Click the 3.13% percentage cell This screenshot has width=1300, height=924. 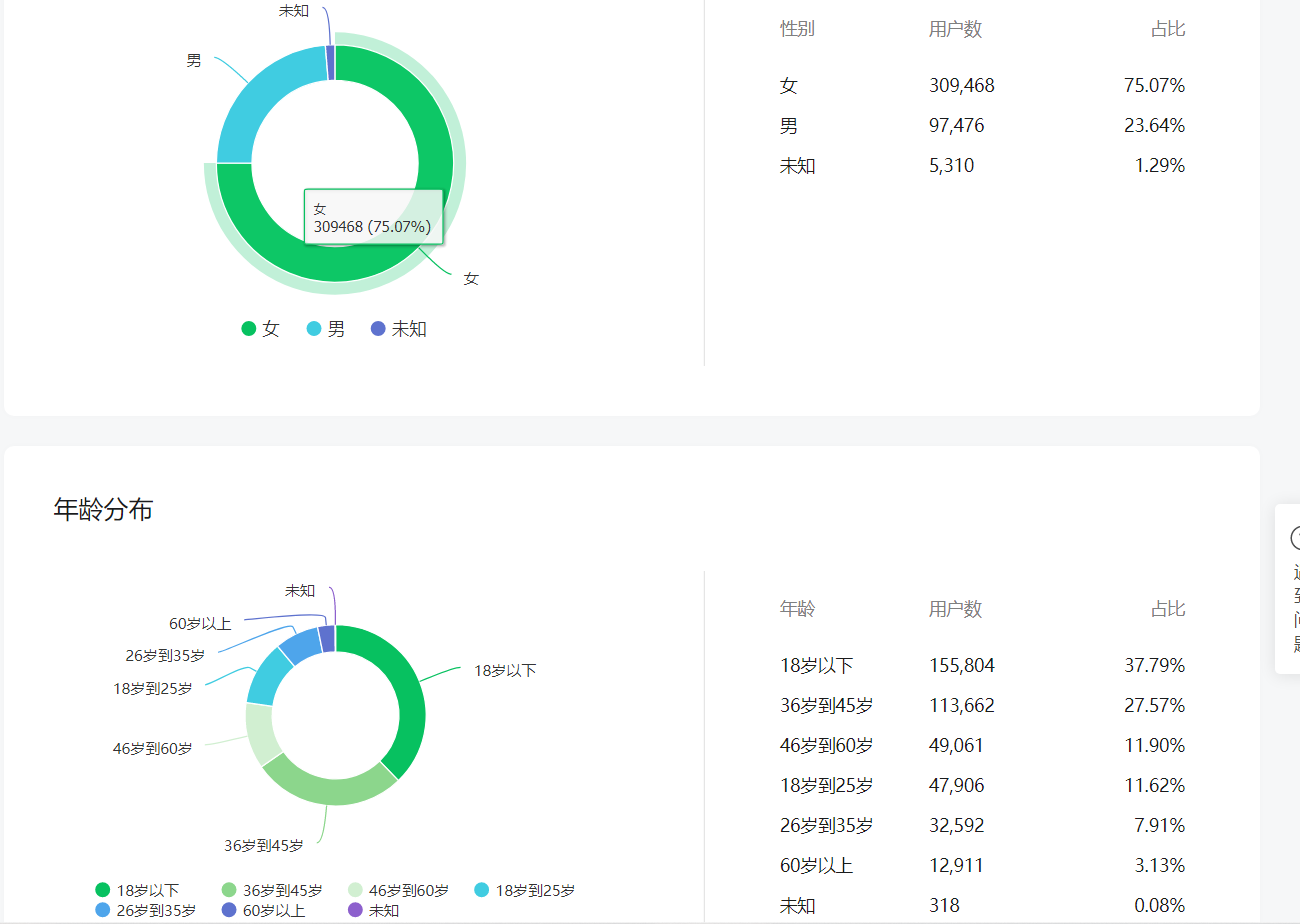[x=1160, y=866]
